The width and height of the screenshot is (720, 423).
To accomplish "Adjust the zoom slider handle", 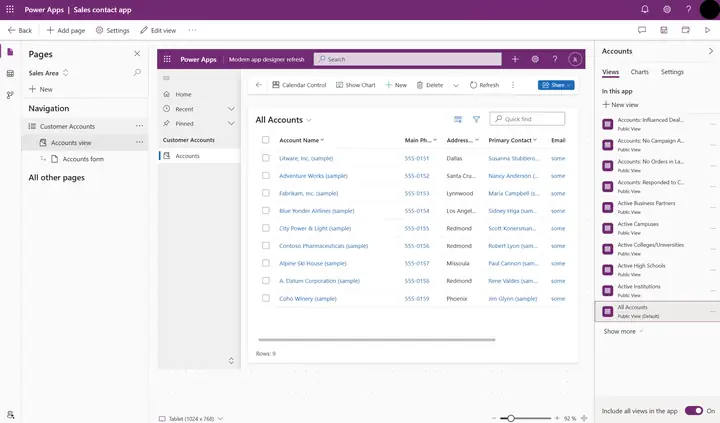I will click(510, 418).
